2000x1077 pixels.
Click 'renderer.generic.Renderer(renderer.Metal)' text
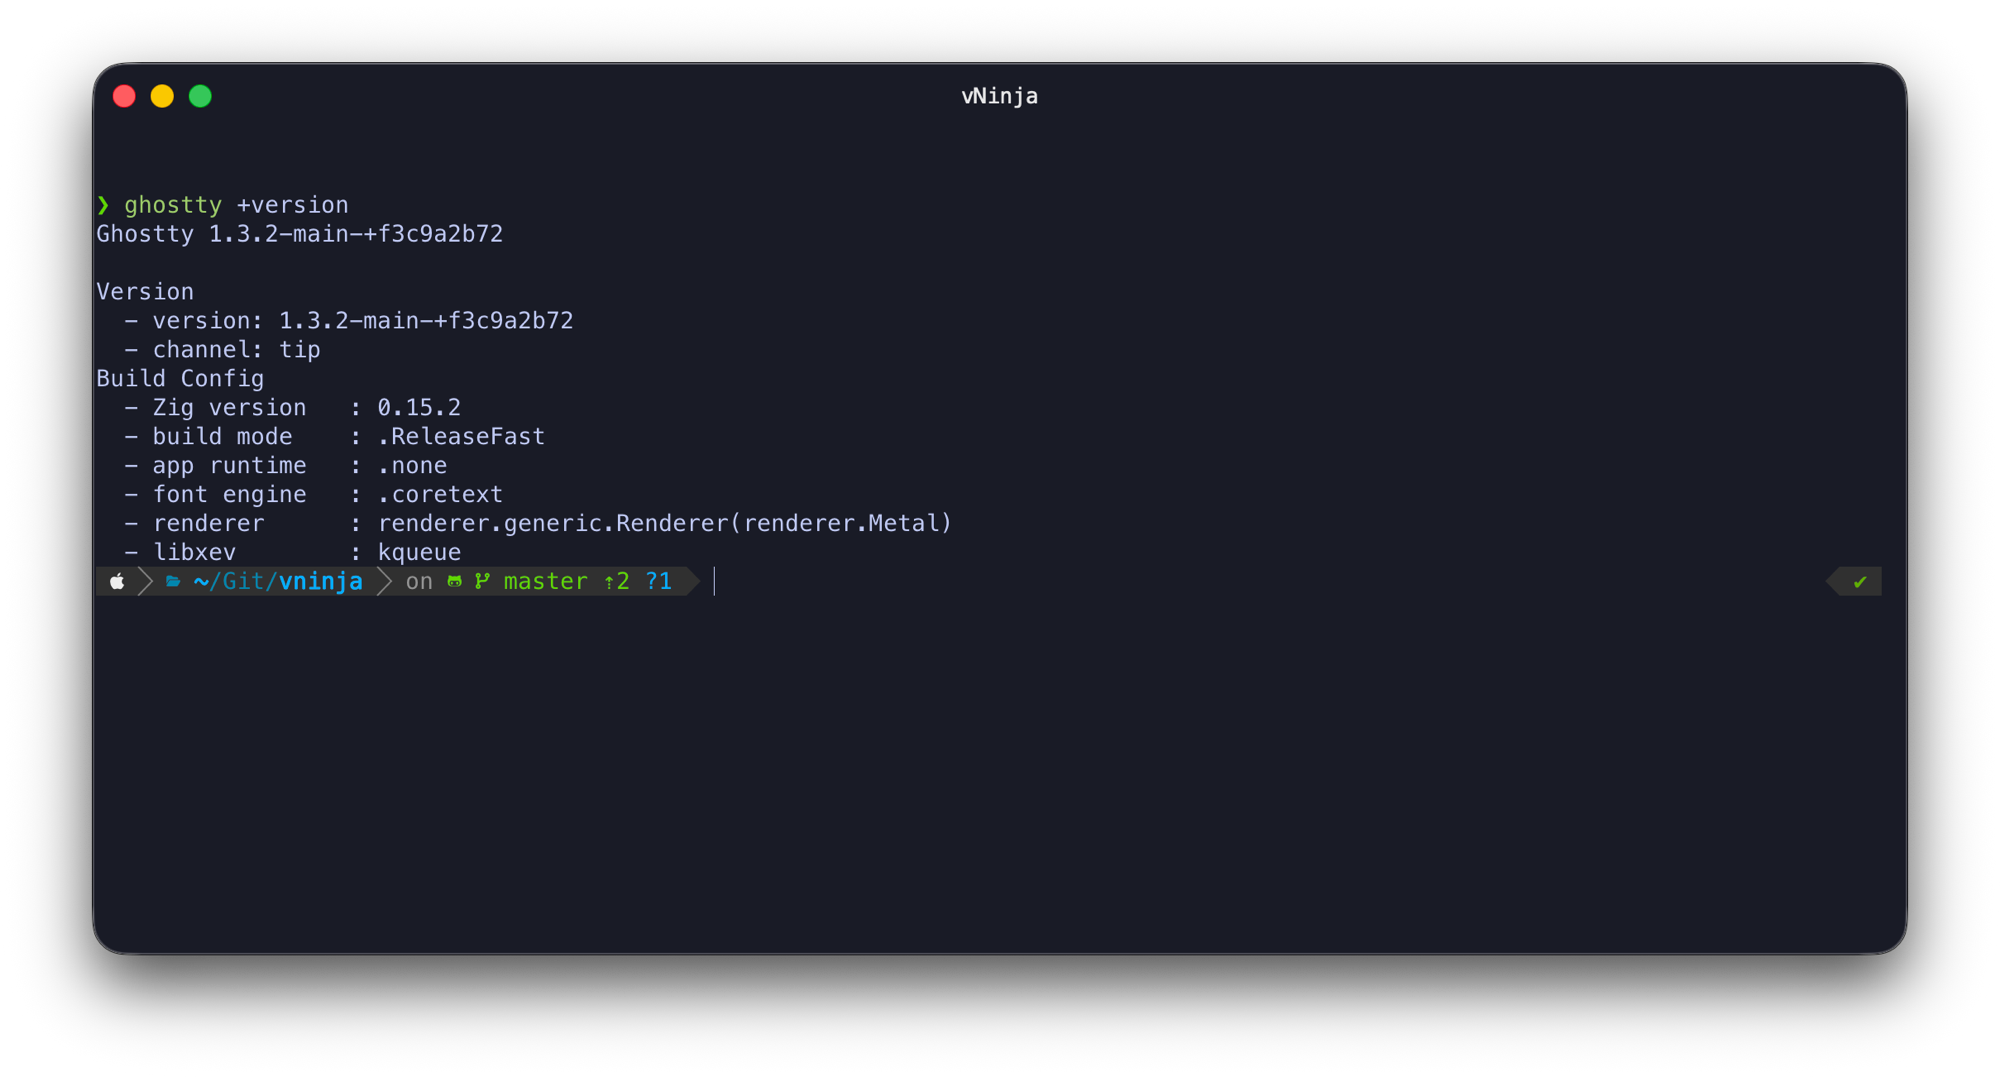(x=665, y=524)
